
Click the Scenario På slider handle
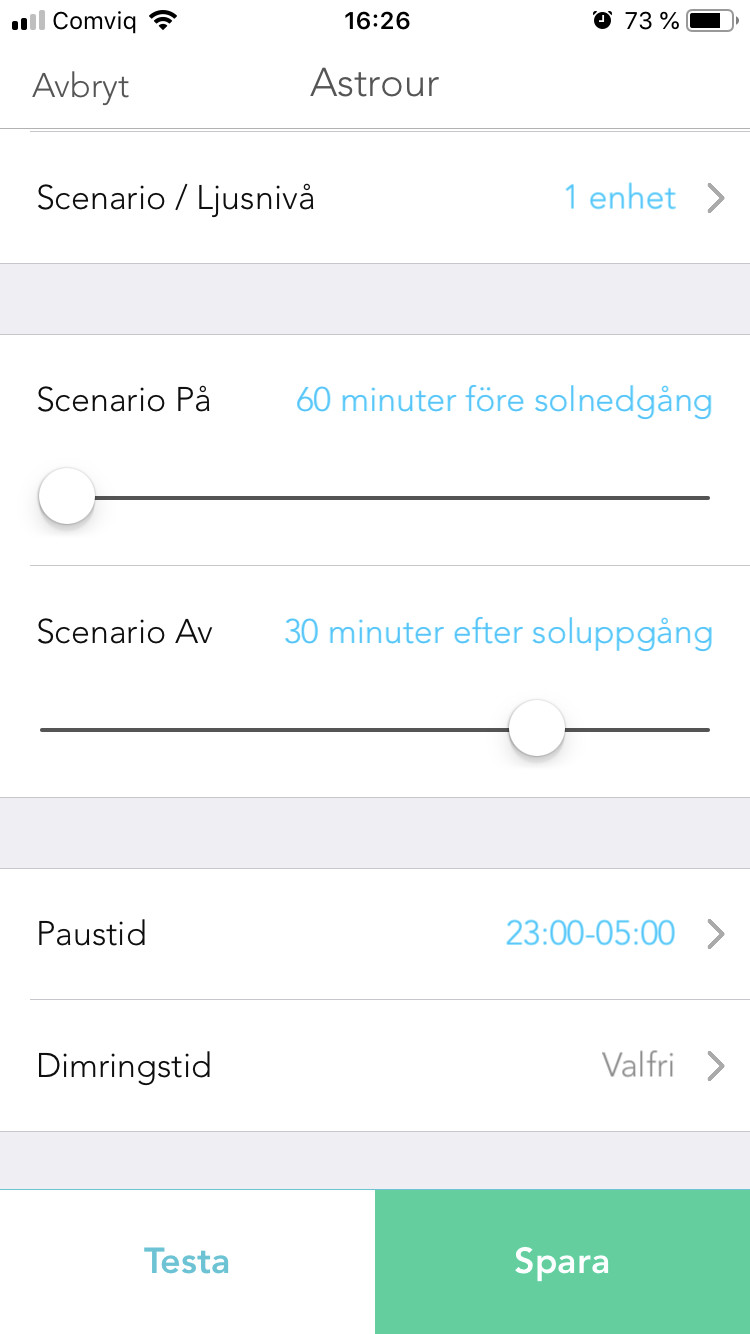[67, 496]
